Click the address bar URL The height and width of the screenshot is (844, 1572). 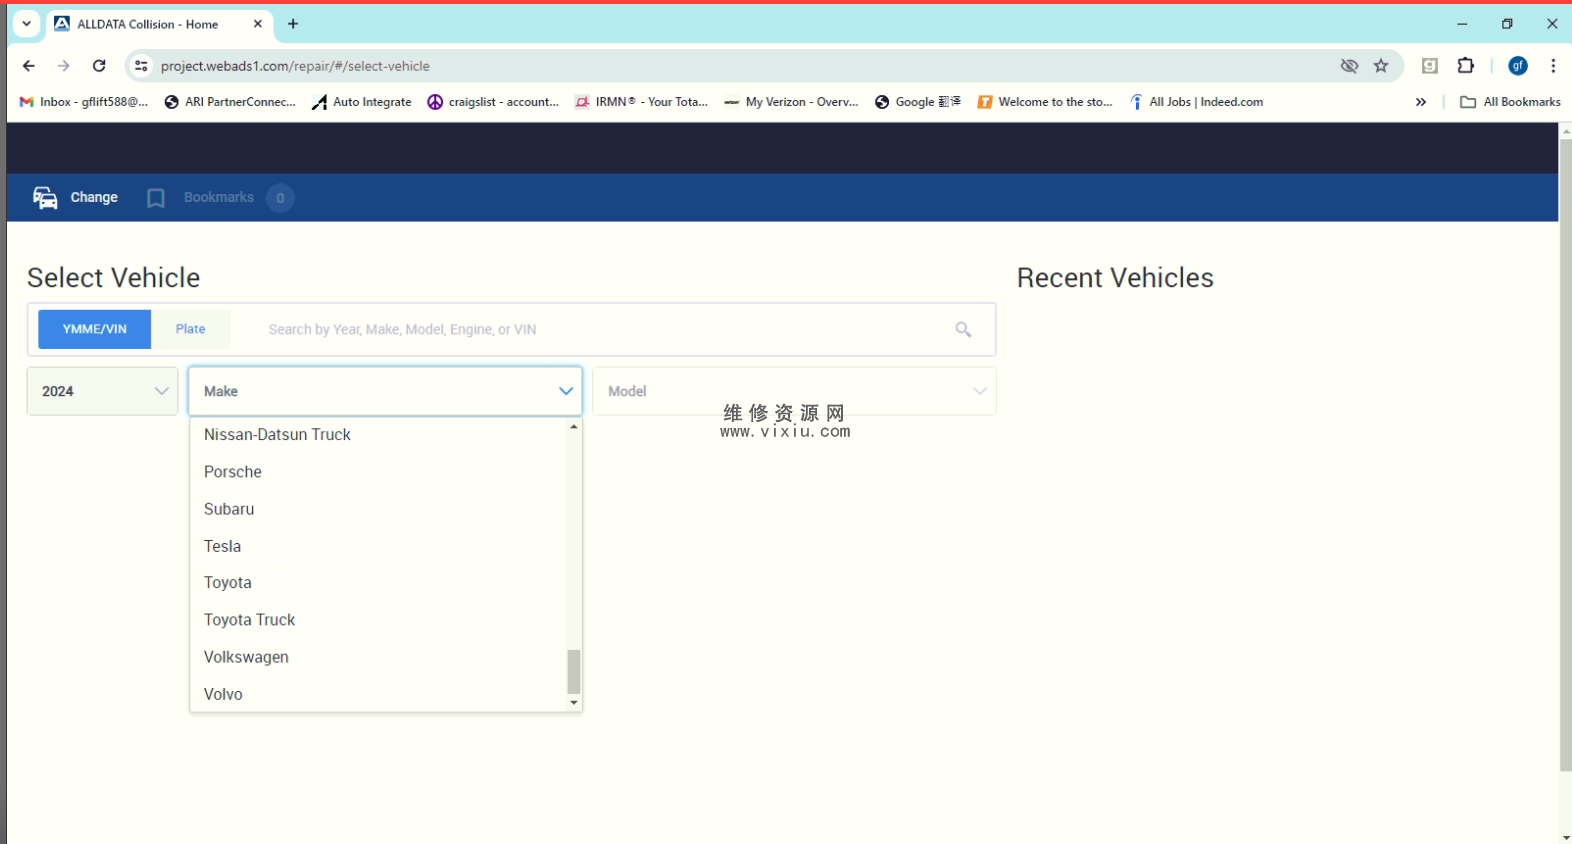coord(295,66)
